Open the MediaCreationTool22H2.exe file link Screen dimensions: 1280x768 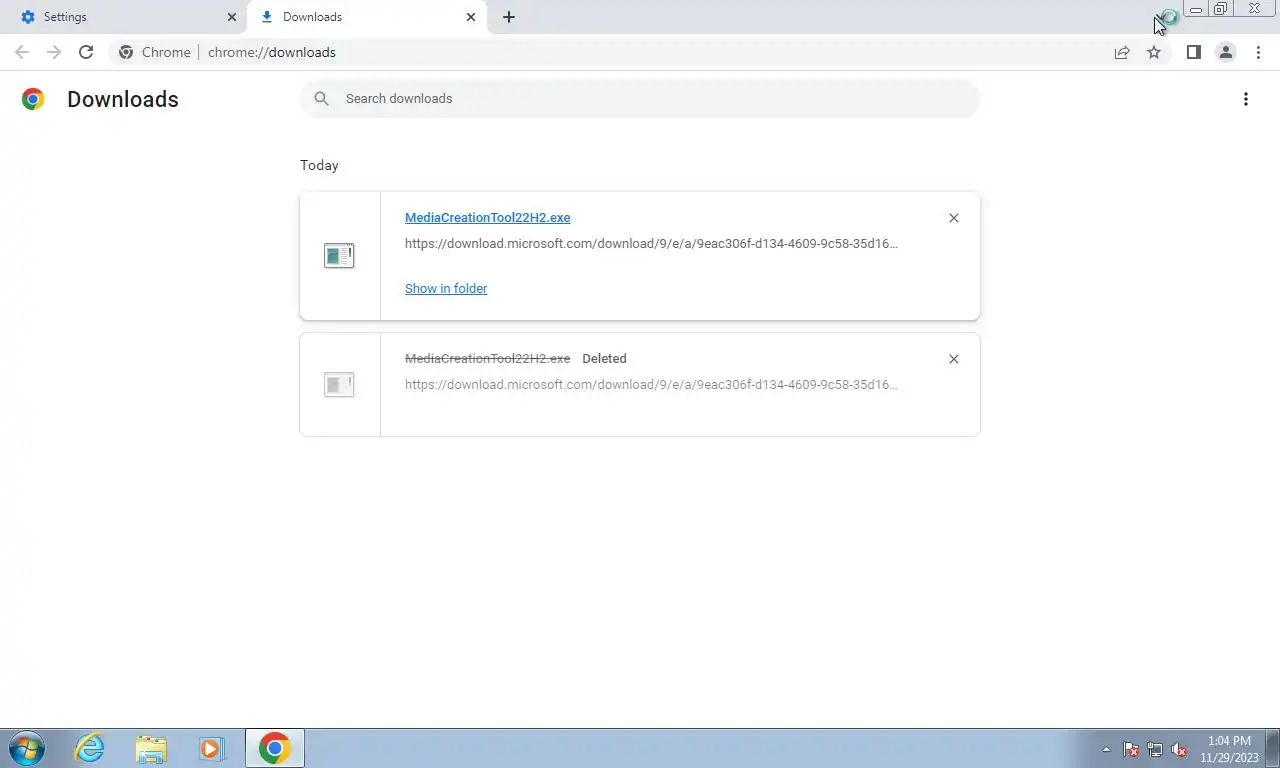click(x=487, y=217)
